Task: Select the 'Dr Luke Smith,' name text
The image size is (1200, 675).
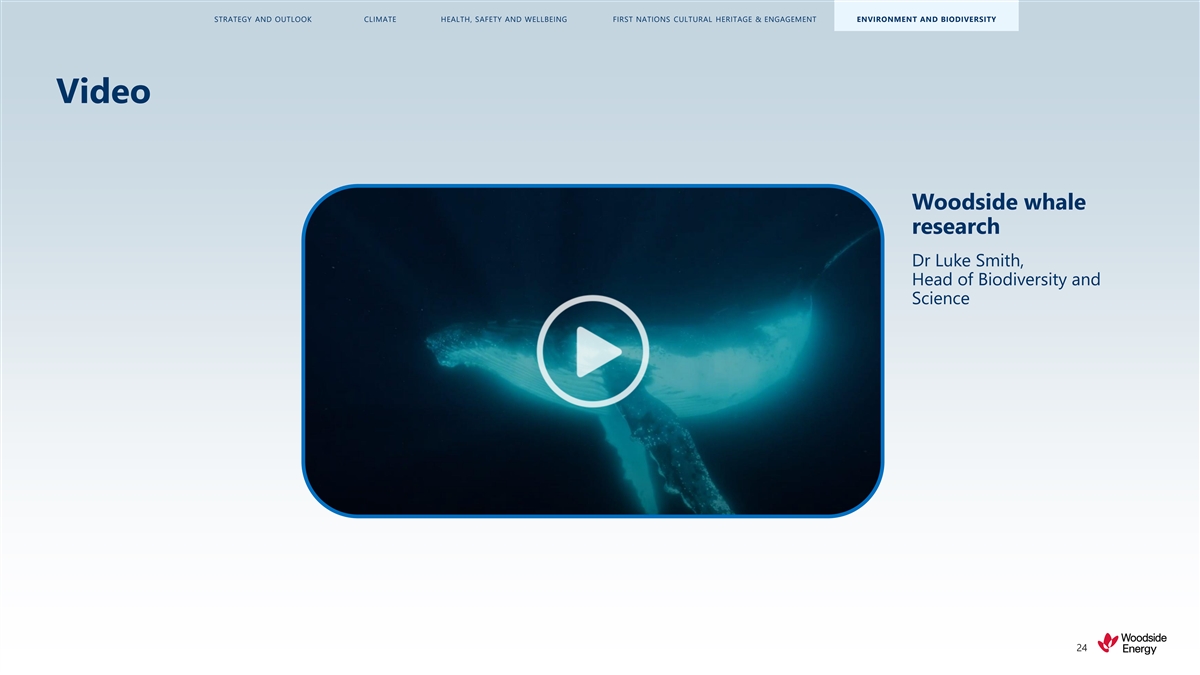Action: click(967, 261)
